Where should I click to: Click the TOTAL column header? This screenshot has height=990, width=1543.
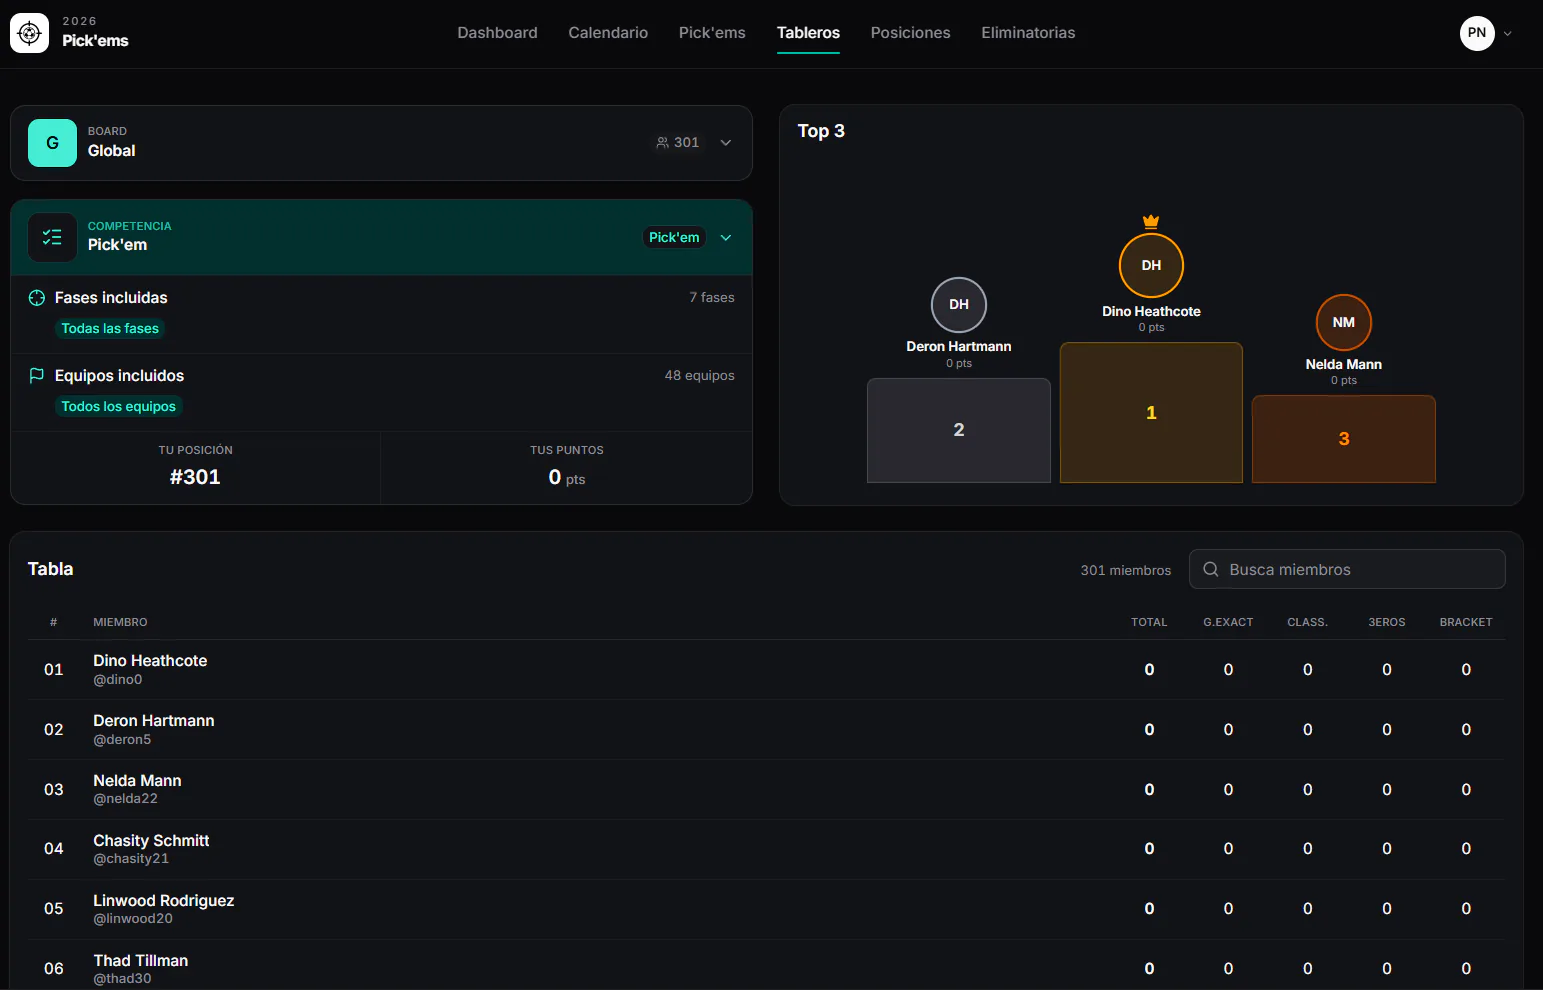pos(1149,622)
